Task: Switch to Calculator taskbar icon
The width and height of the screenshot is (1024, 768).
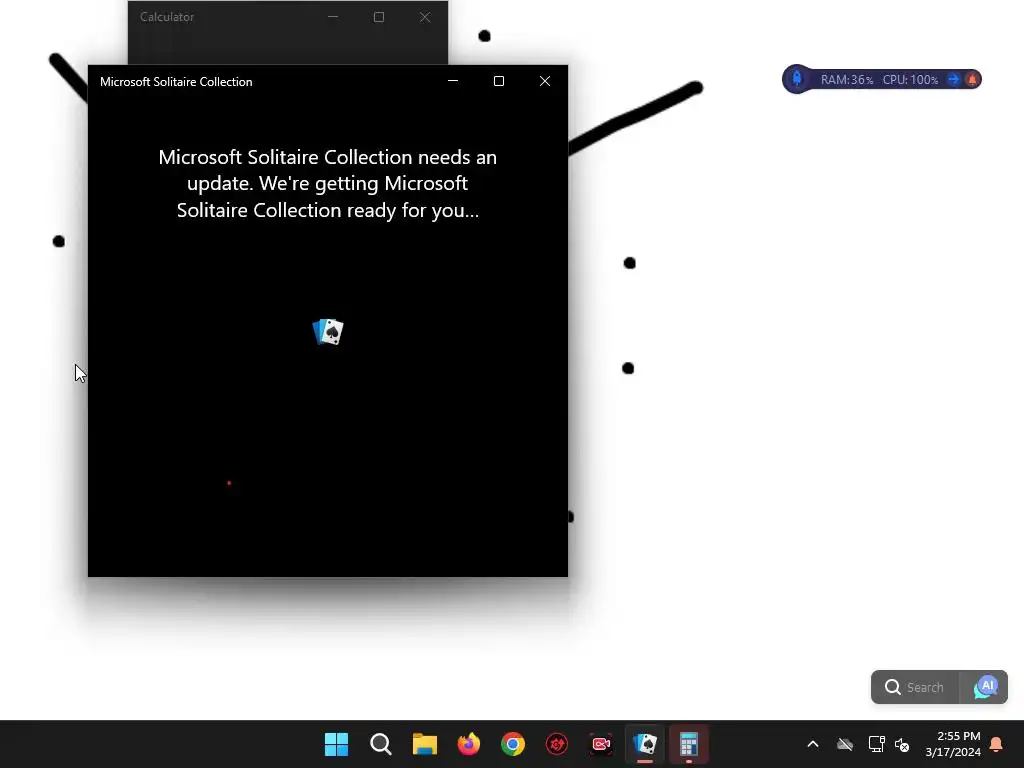Action: click(689, 744)
